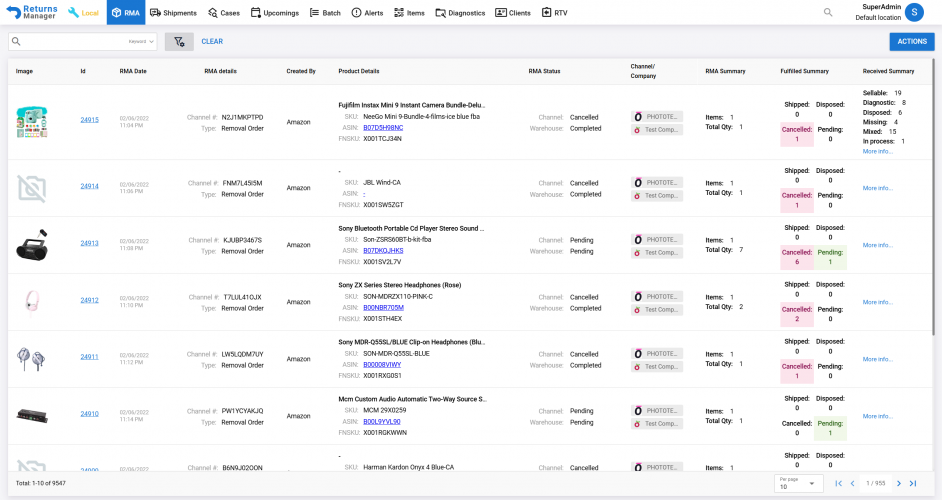Go to the RTV page
Viewport: 942px width, 500px height.
[555, 13]
